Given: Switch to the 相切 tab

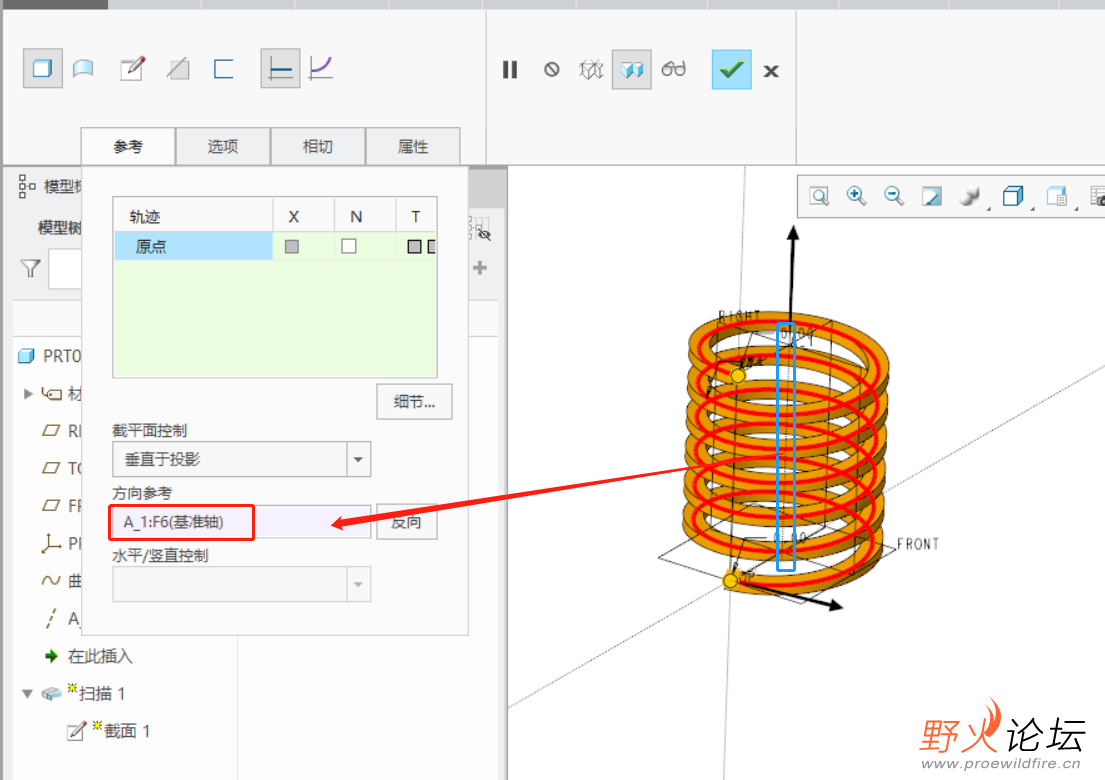Looking at the screenshot, I should tap(318, 147).
